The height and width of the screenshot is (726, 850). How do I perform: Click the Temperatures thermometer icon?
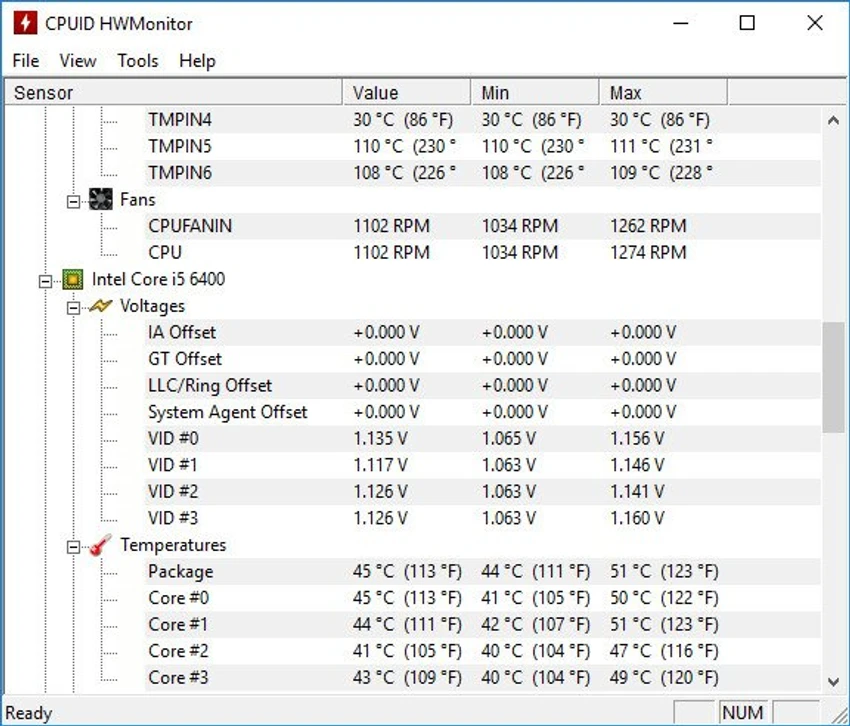[100, 545]
